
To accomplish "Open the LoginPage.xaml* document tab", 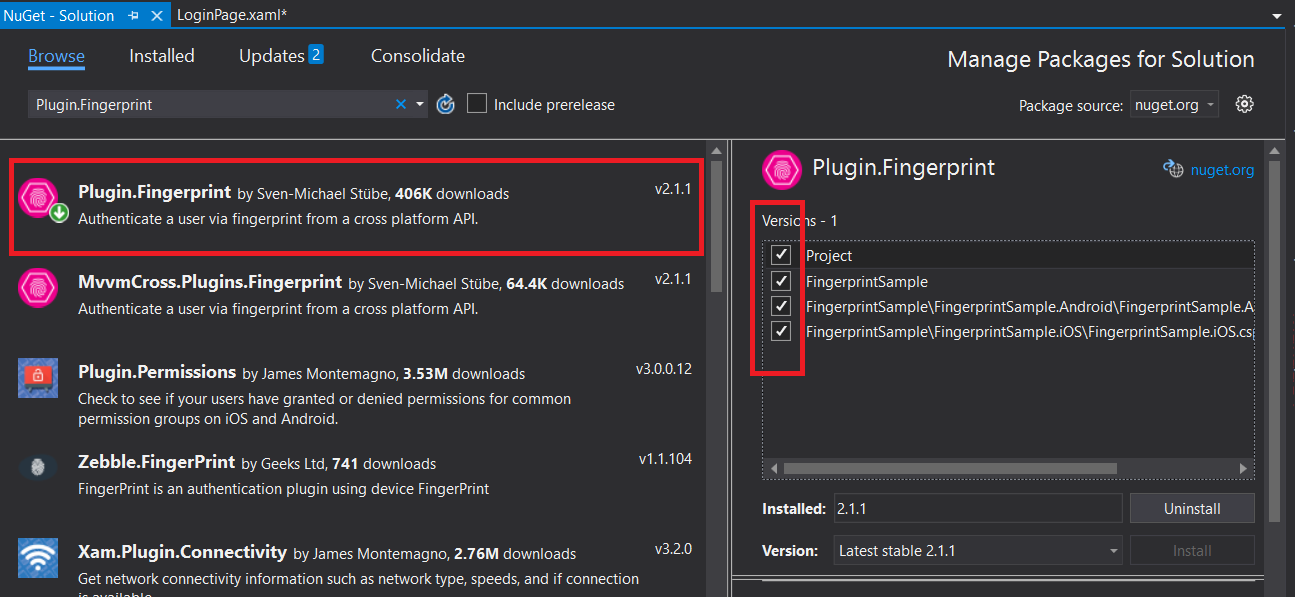I will [x=232, y=15].
